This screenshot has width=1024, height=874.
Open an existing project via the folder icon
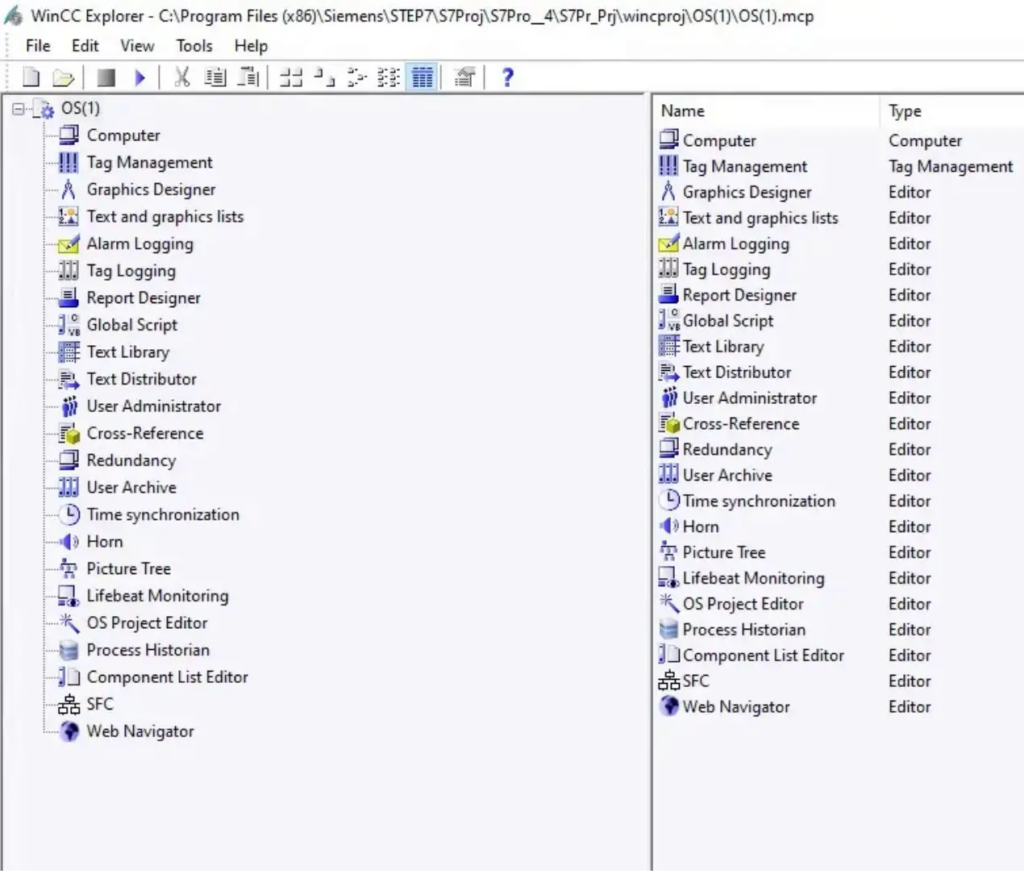tap(62, 76)
